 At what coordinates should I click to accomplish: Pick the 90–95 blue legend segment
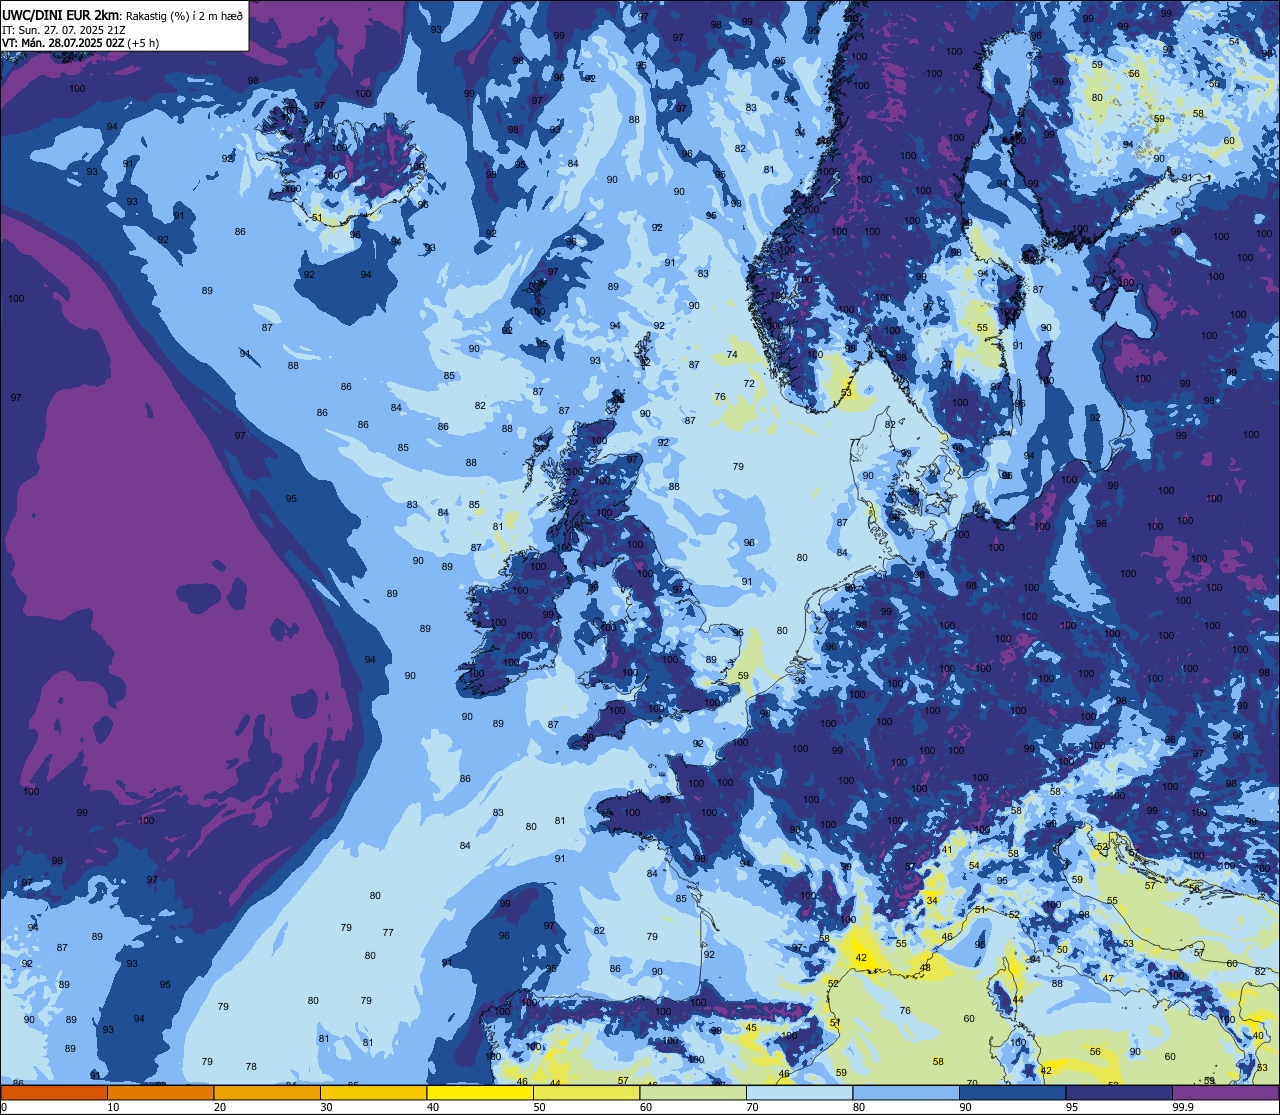[x=1012, y=1093]
